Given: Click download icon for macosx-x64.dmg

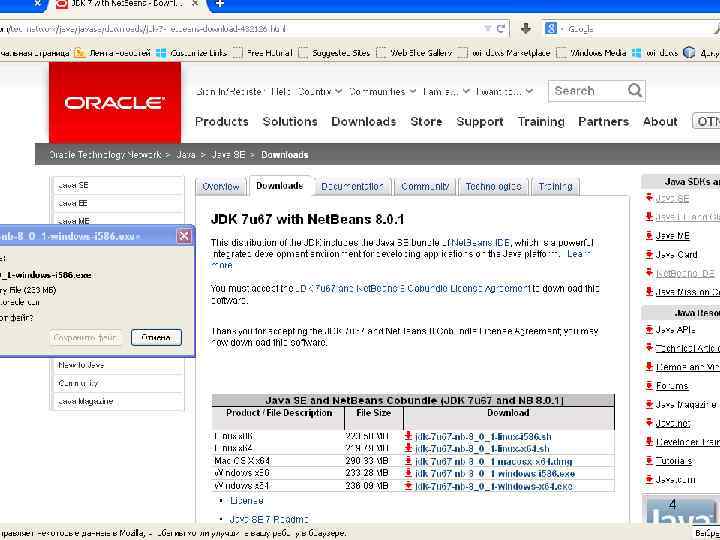Looking at the screenshot, I should tap(408, 461).
